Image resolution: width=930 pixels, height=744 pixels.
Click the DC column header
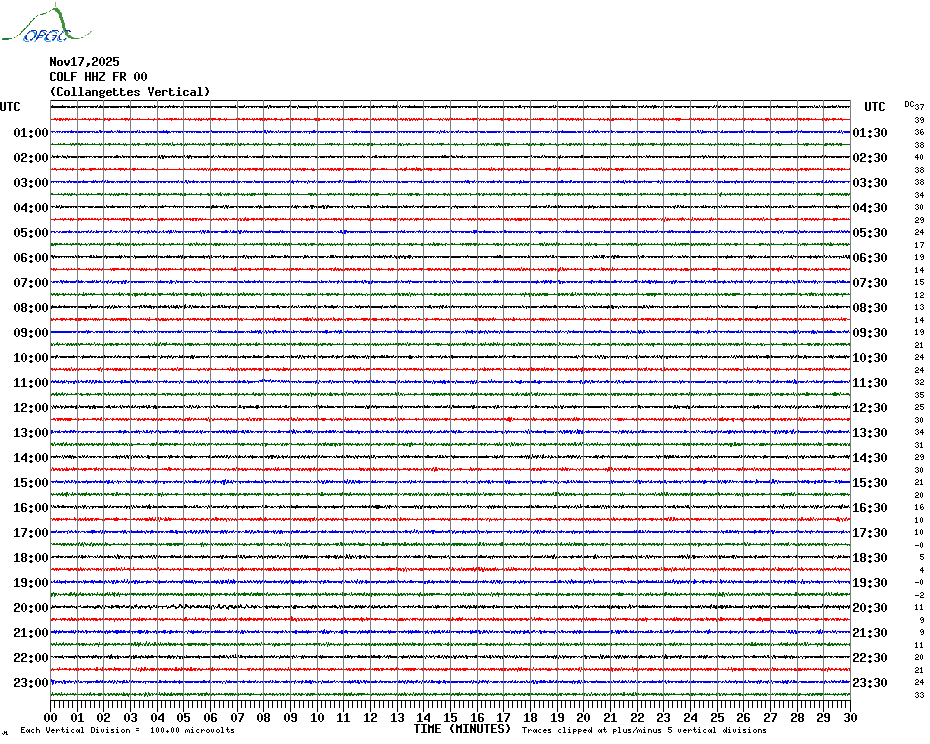tap(909, 104)
